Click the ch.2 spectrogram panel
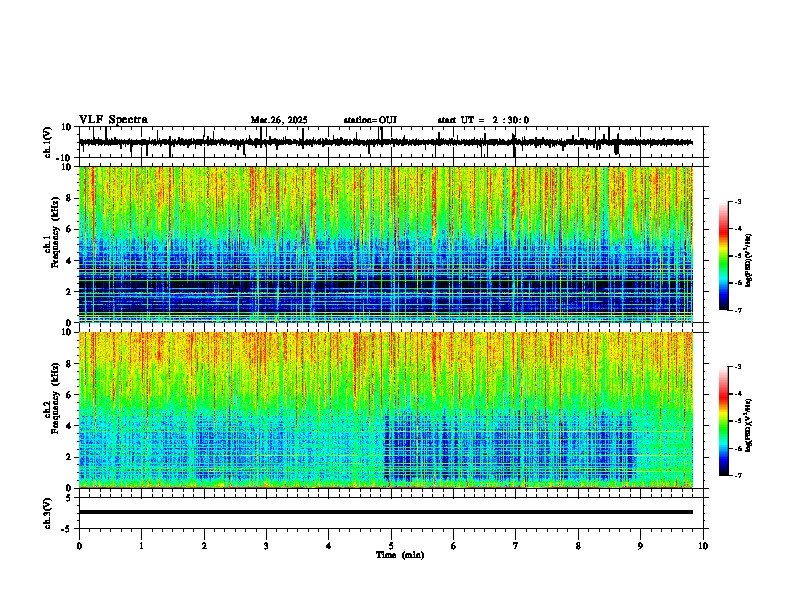The width and height of the screenshot is (792, 612). 386,410
